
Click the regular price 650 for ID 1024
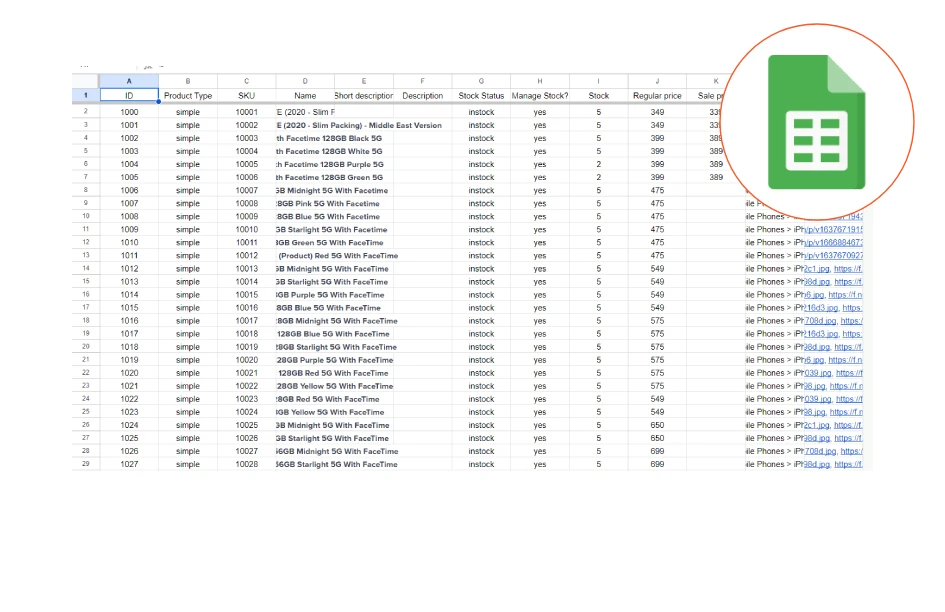(x=658, y=425)
